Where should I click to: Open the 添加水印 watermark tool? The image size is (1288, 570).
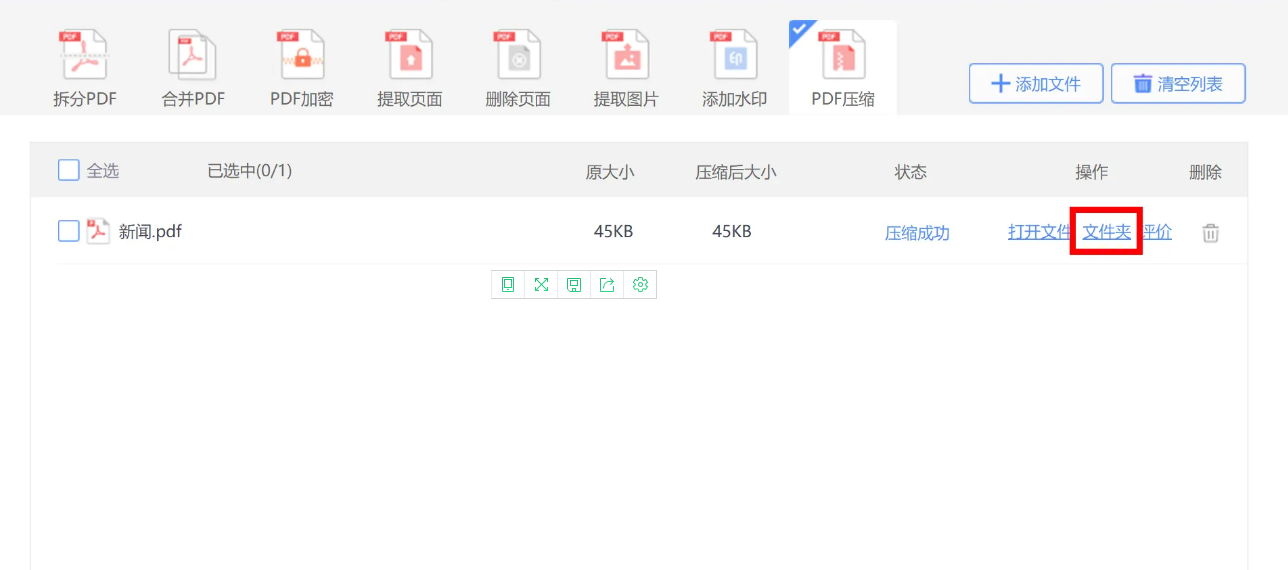pos(734,69)
